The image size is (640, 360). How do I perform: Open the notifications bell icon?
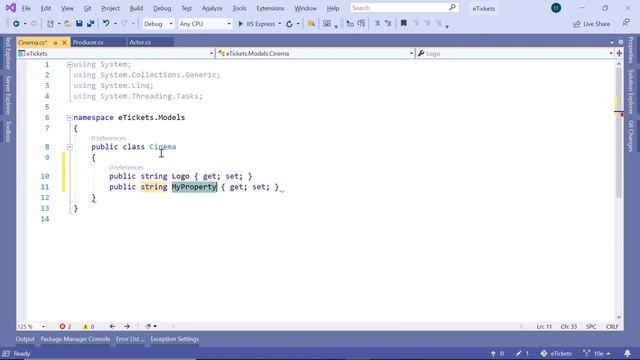[x=627, y=353]
